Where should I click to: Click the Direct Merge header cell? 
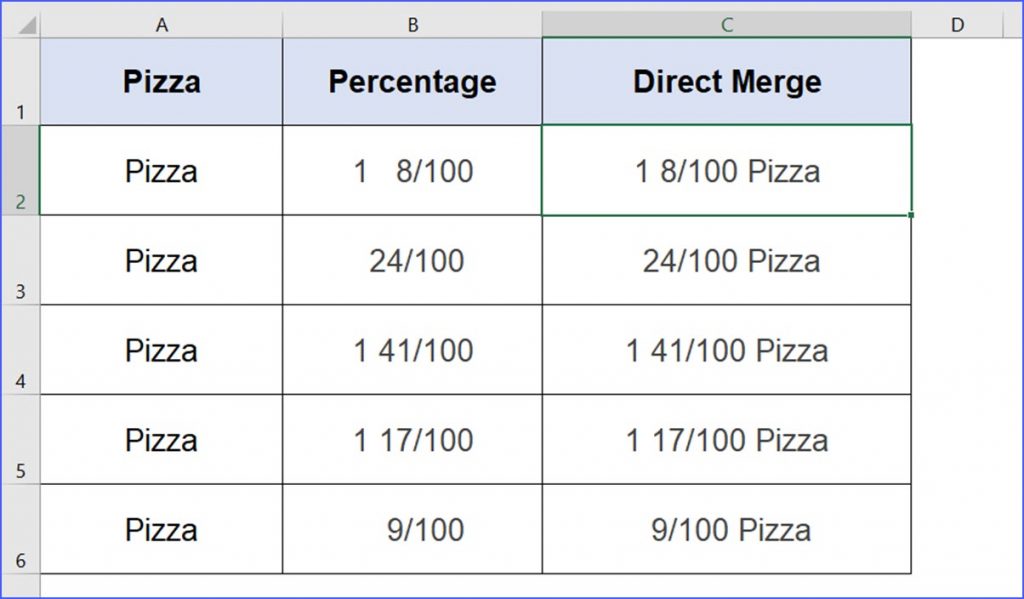727,82
